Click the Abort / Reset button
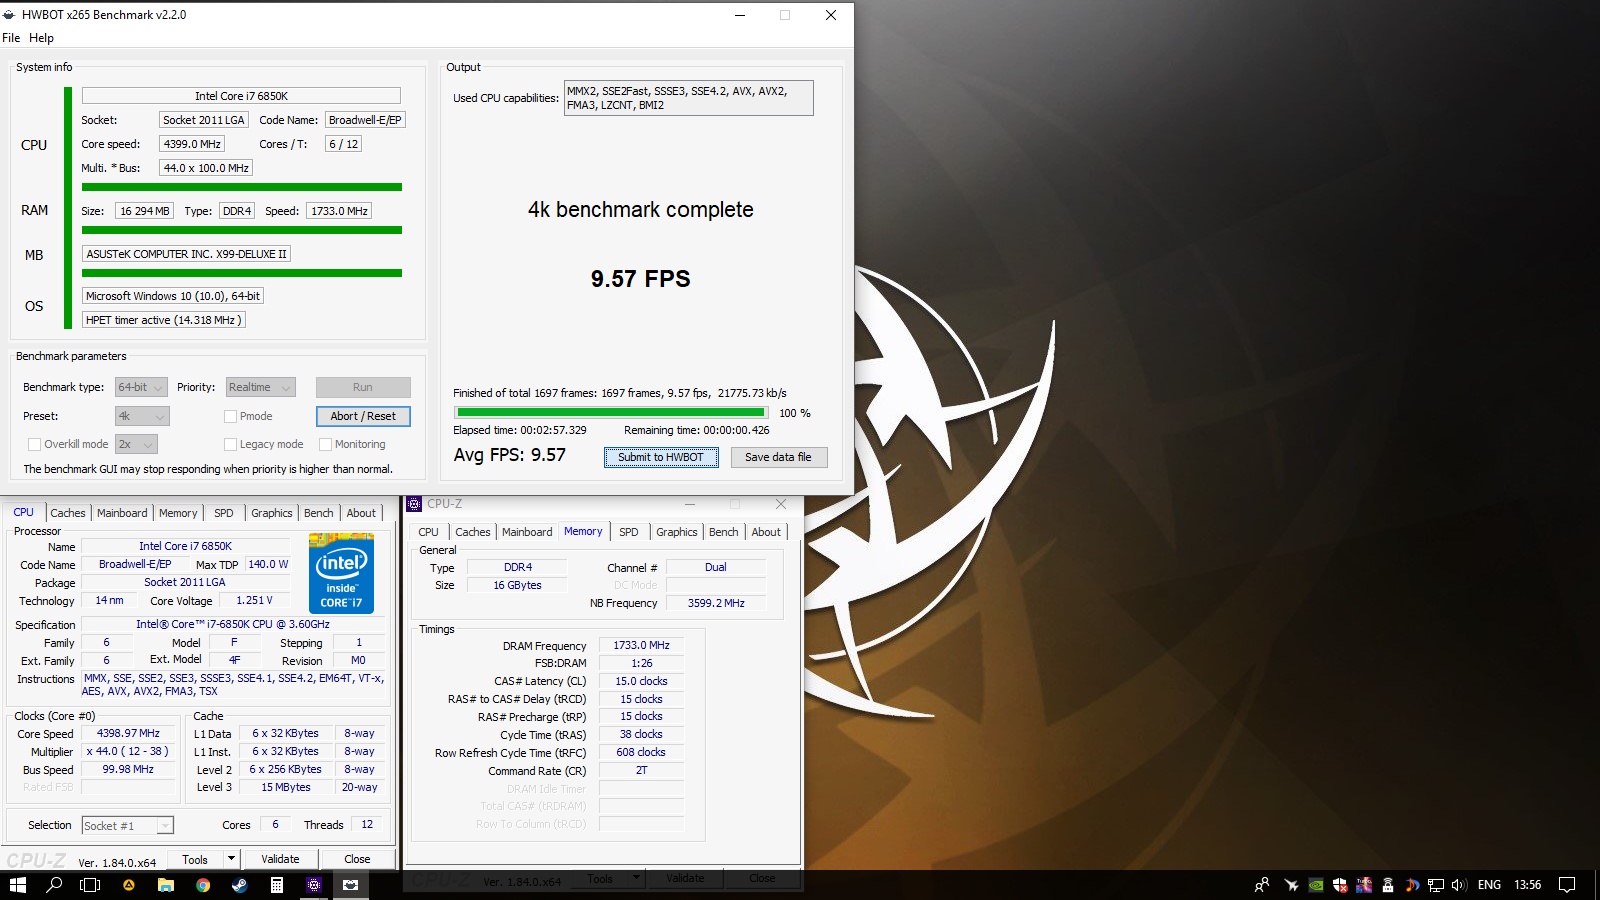 coord(363,416)
